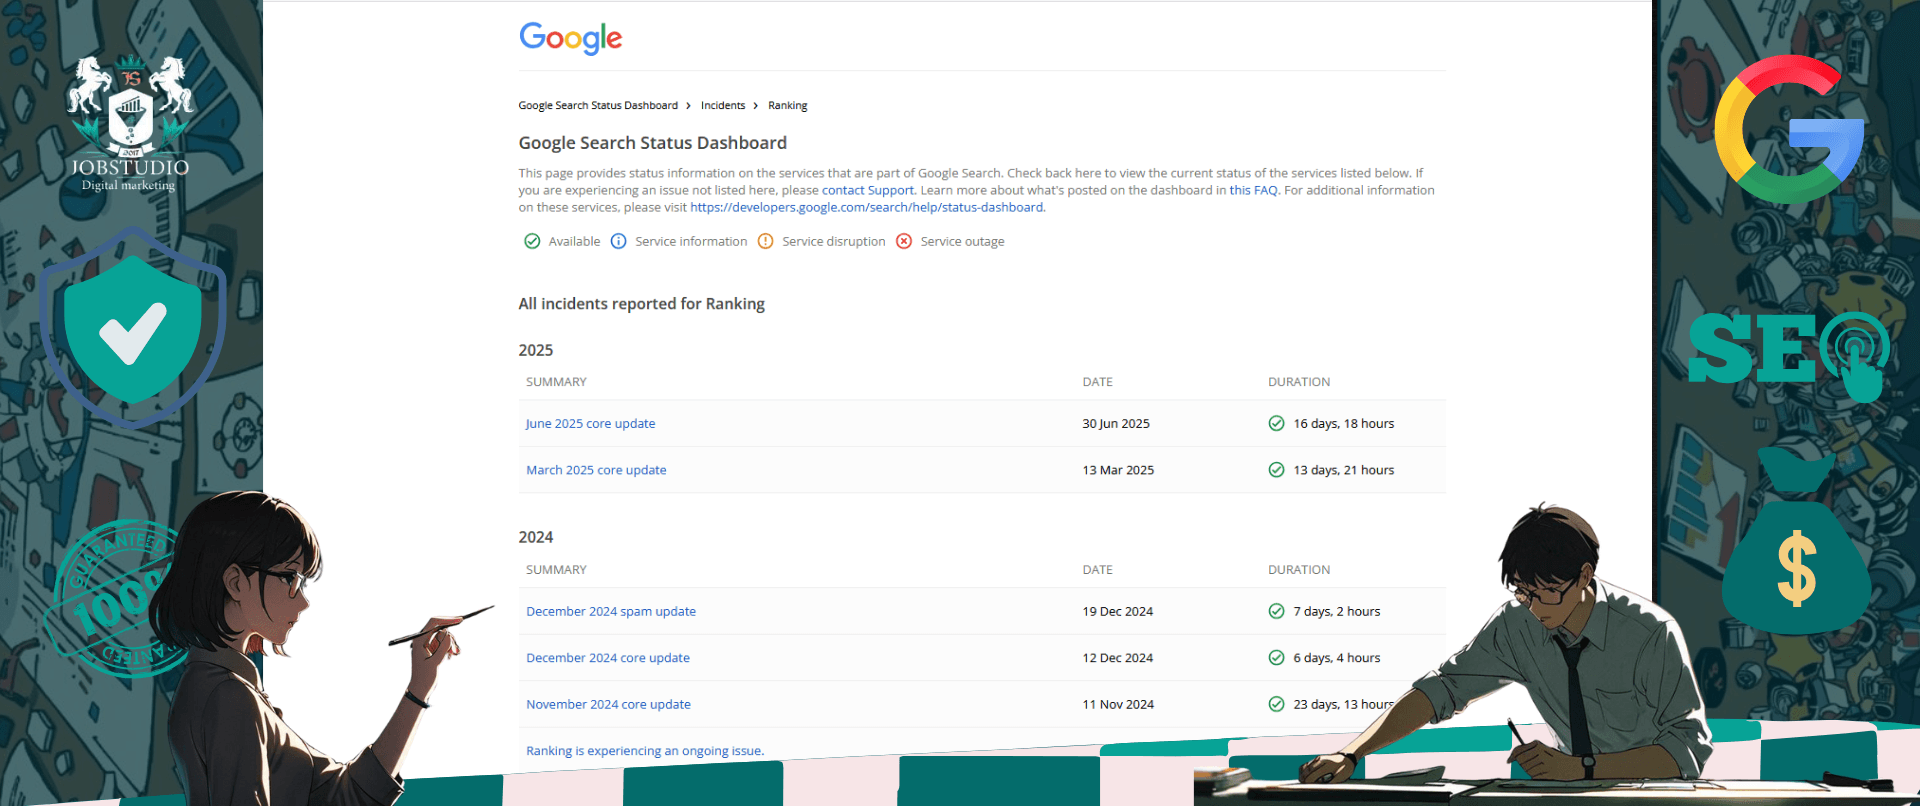Click the 'Service outage' legend label
Image resolution: width=1920 pixels, height=806 pixels.
(962, 242)
